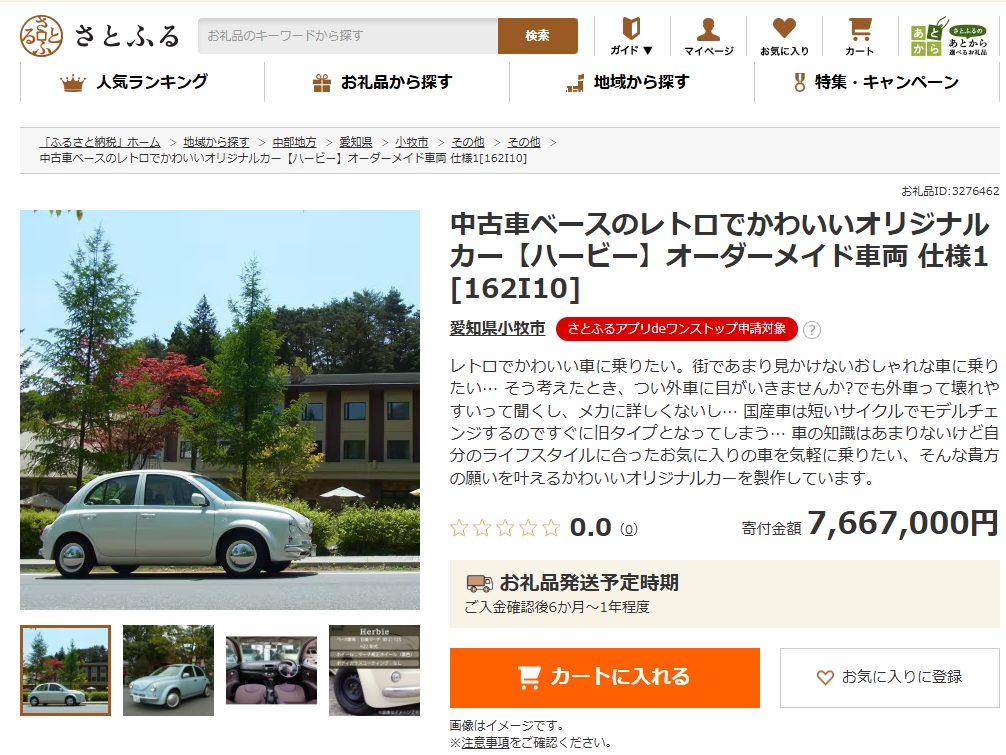This screenshot has height=755, width=1006.
Task: Click the 注意事項 notice link
Action: 484,742
